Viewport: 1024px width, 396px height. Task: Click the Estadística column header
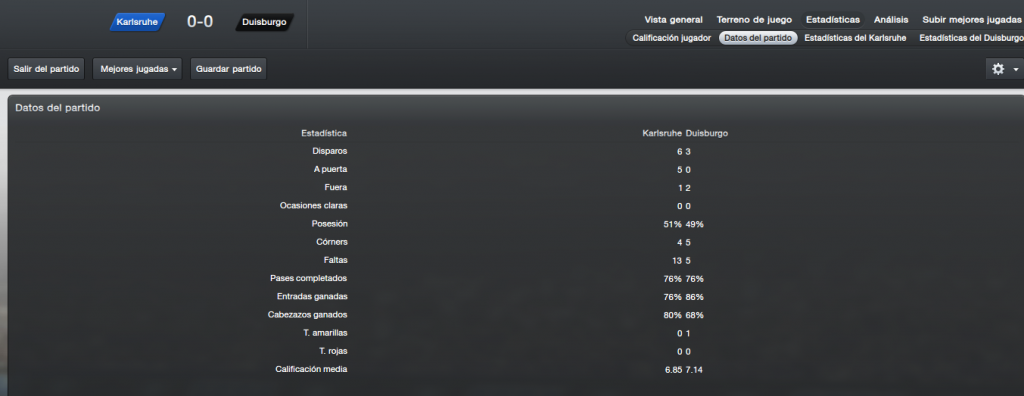point(324,133)
